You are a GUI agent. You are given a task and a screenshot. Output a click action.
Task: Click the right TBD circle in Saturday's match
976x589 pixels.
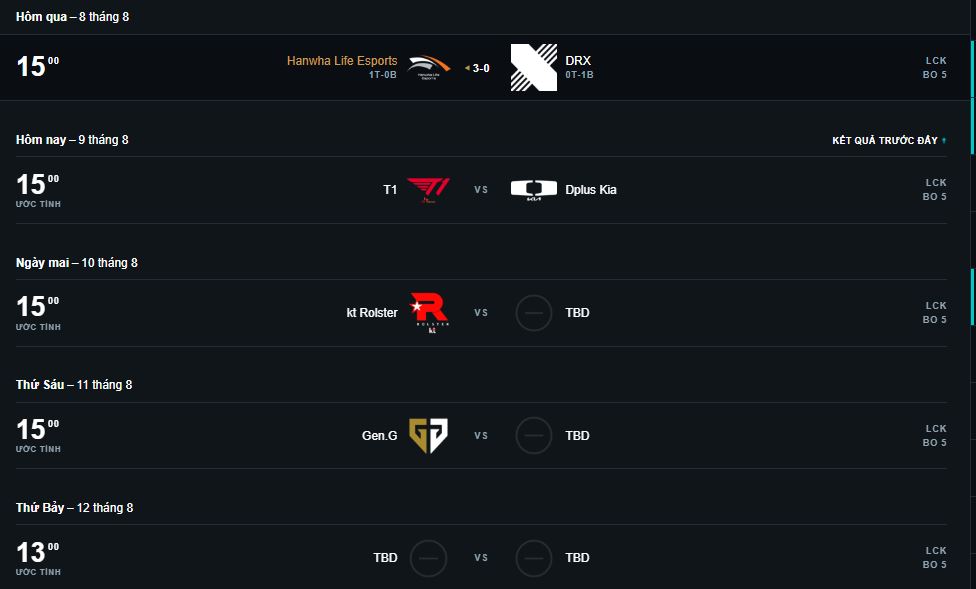coord(533,557)
